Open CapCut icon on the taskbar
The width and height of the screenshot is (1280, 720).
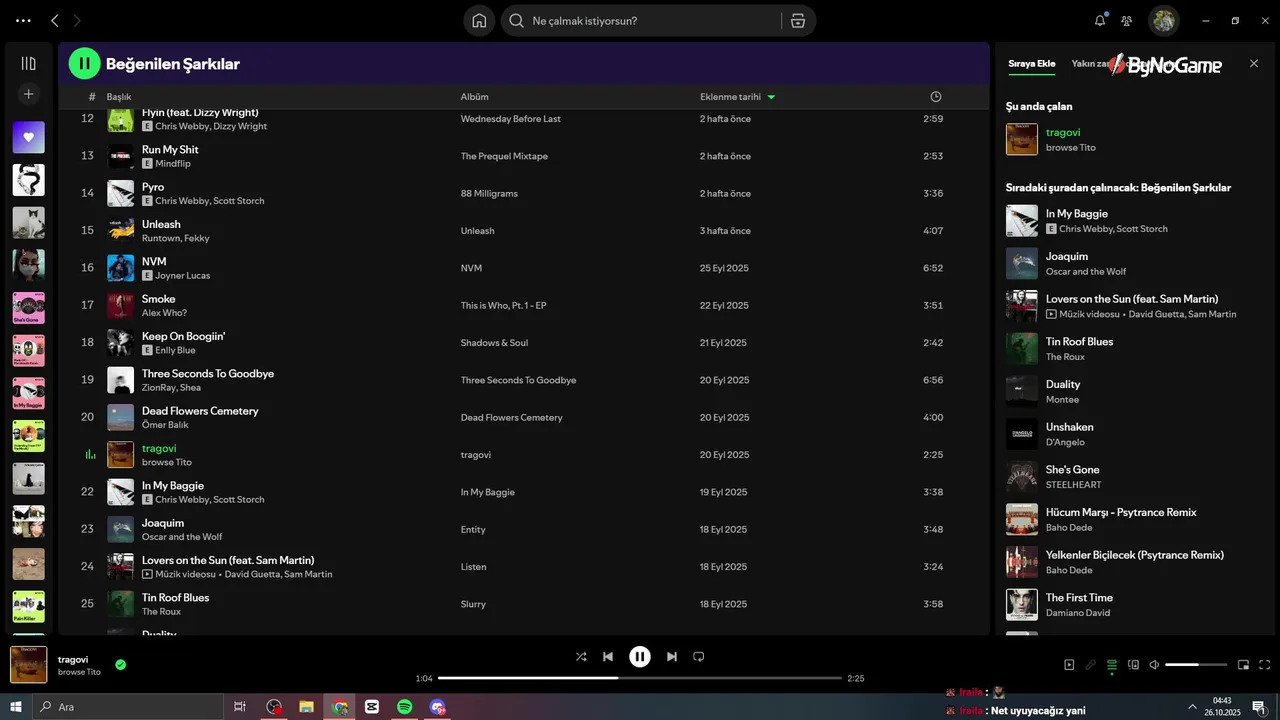coord(372,707)
